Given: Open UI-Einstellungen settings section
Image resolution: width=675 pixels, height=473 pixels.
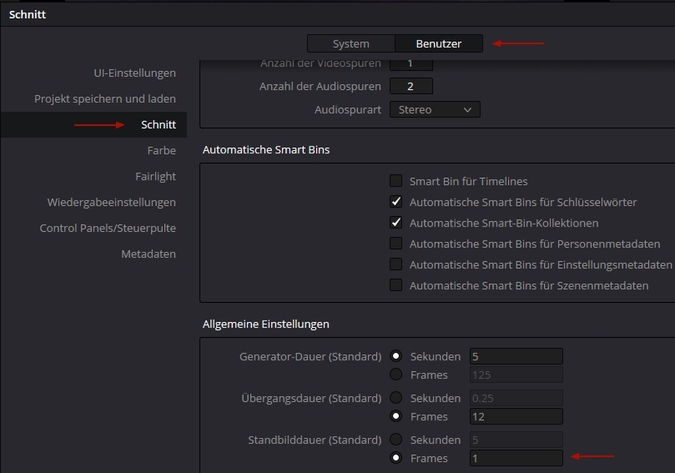Looking at the screenshot, I should [134, 73].
